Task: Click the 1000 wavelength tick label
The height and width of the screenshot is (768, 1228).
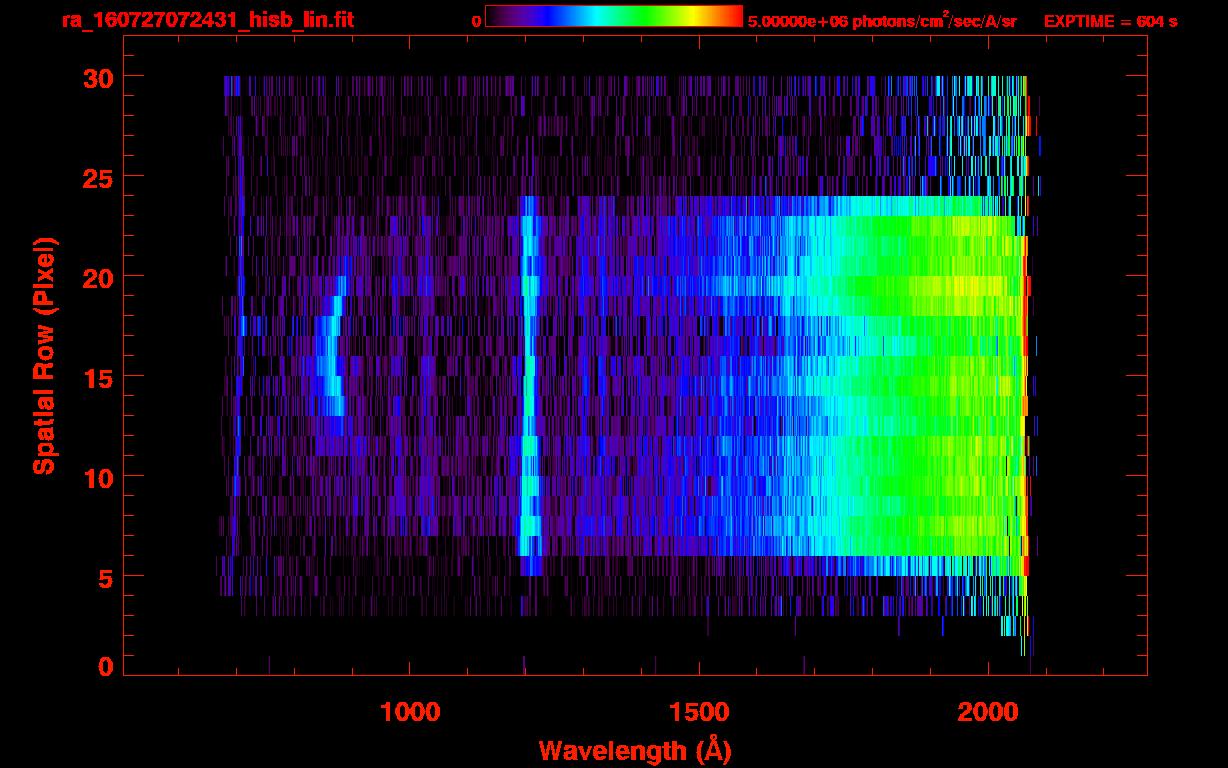Action: [410, 712]
